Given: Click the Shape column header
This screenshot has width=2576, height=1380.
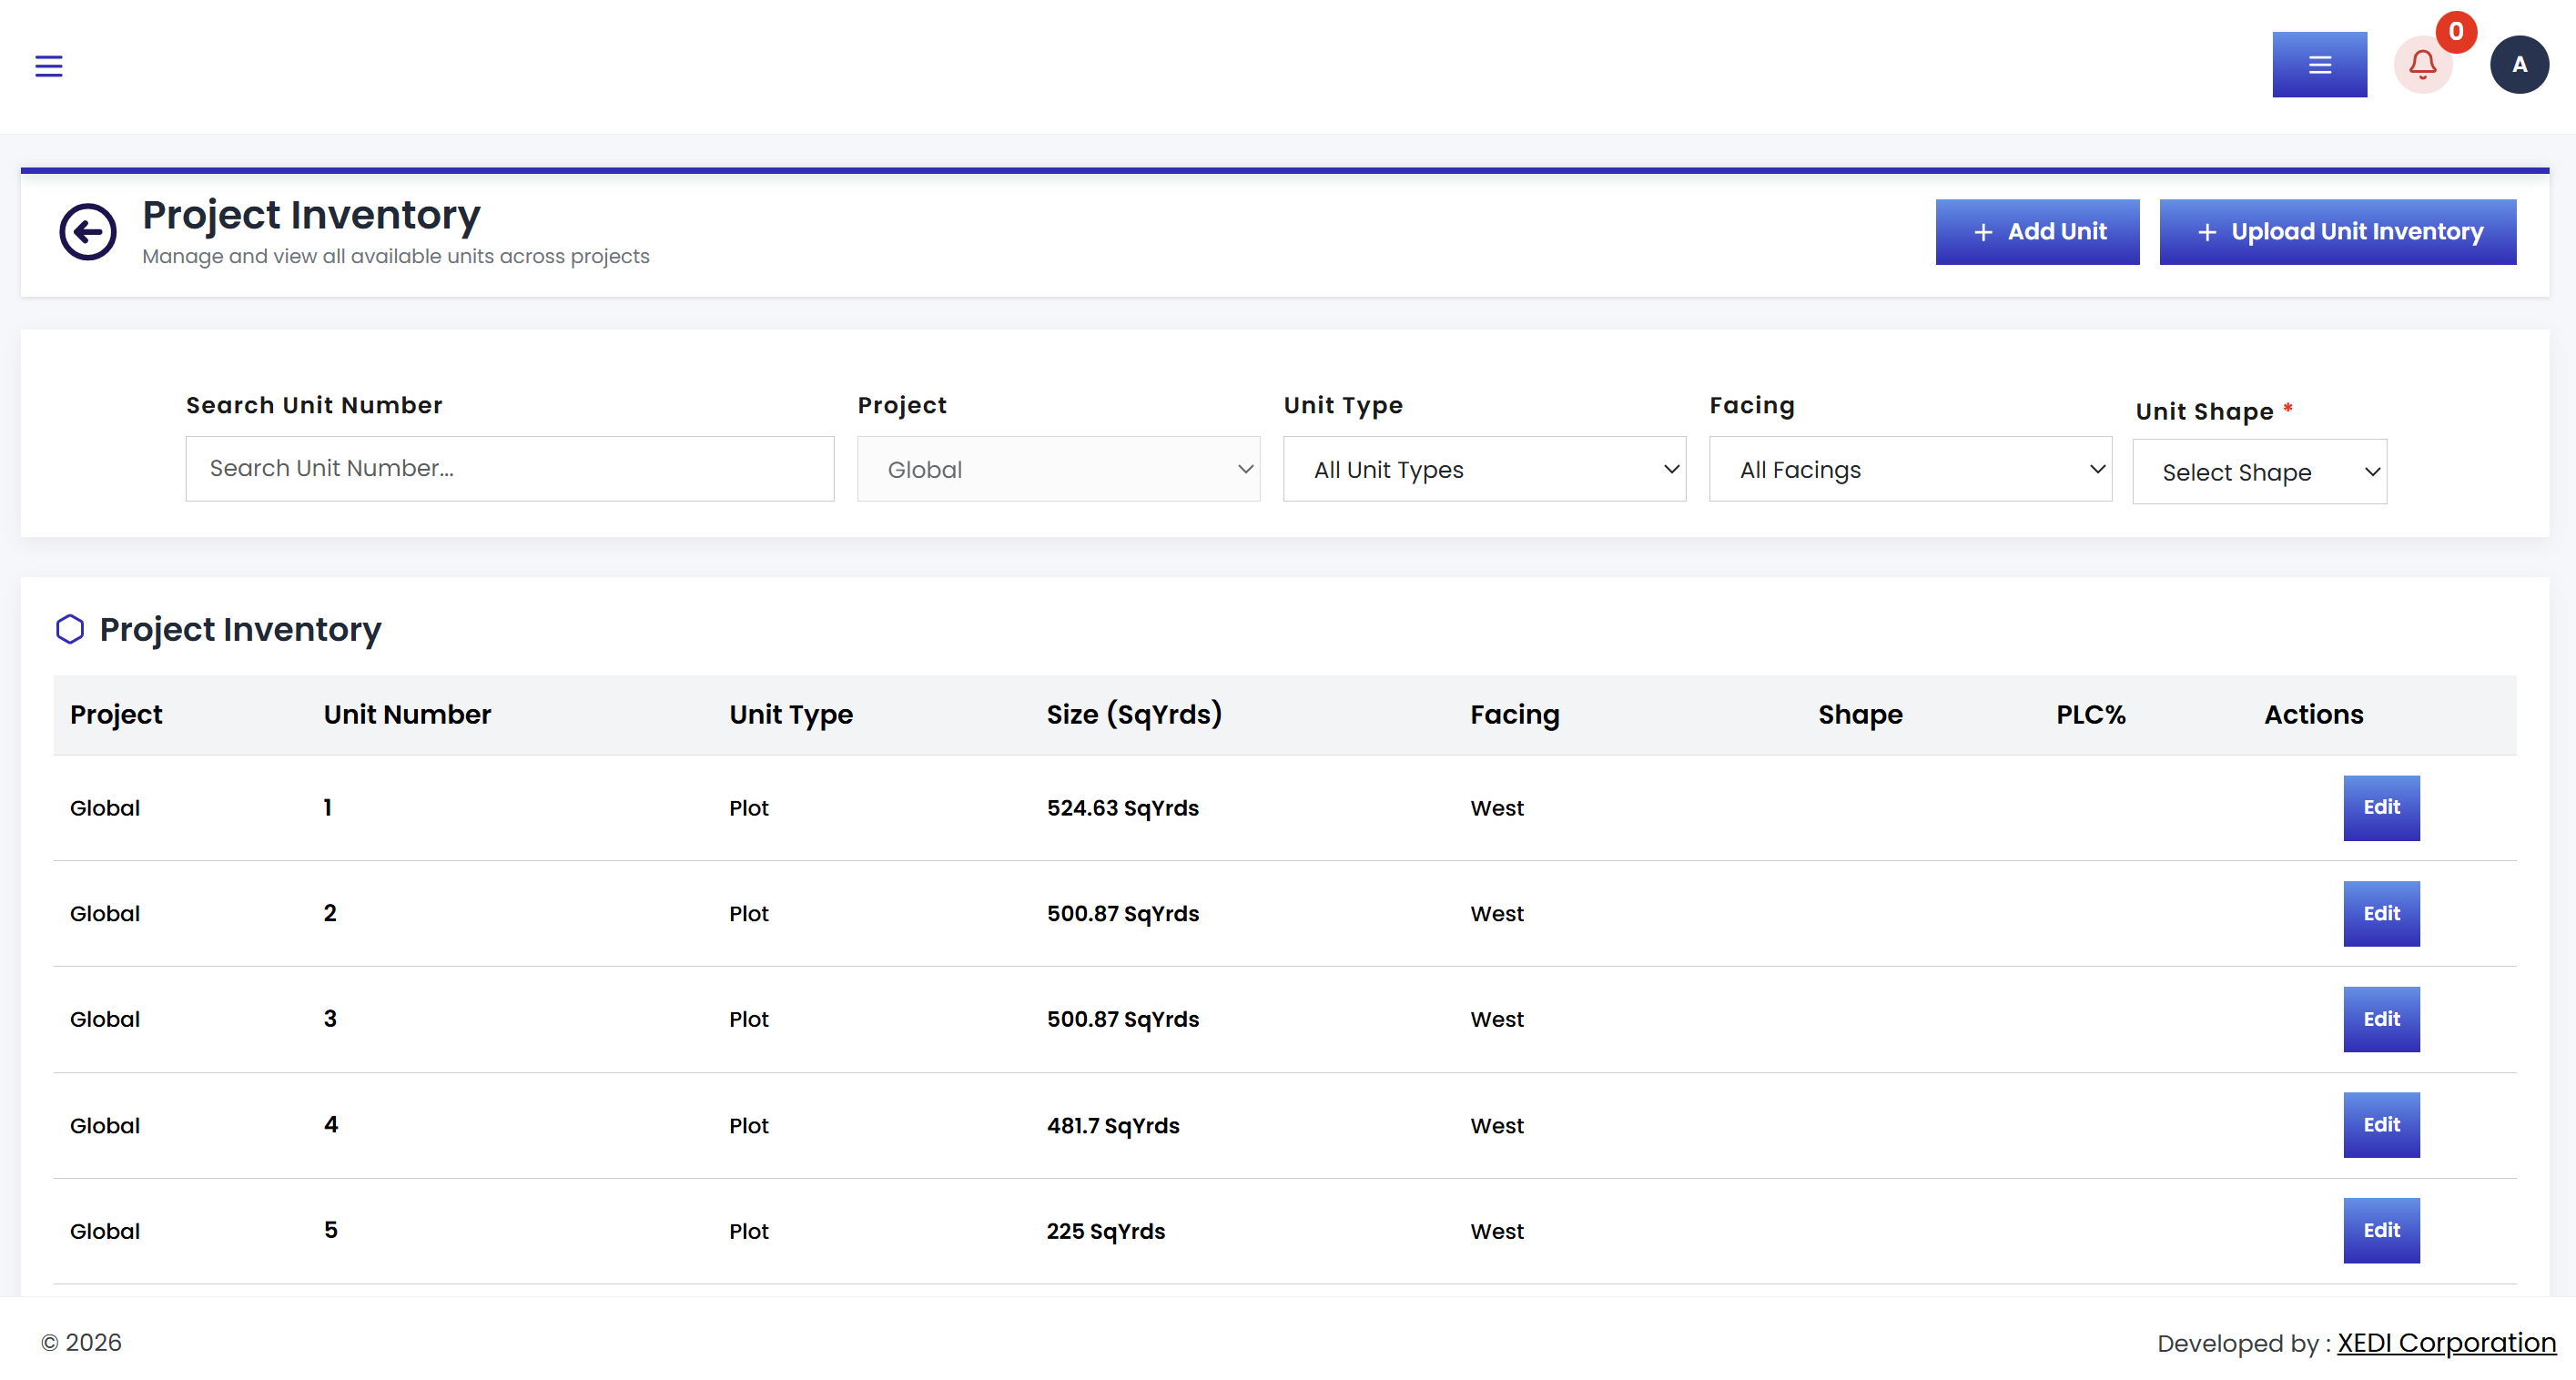Looking at the screenshot, I should pos(1860,714).
